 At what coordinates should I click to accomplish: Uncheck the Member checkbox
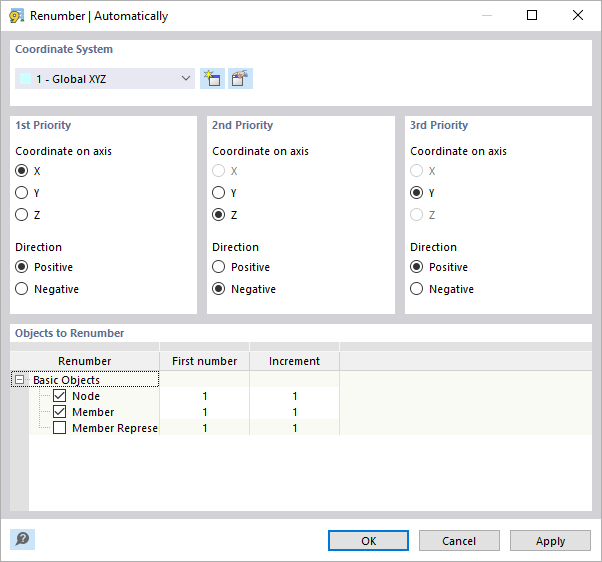59,412
